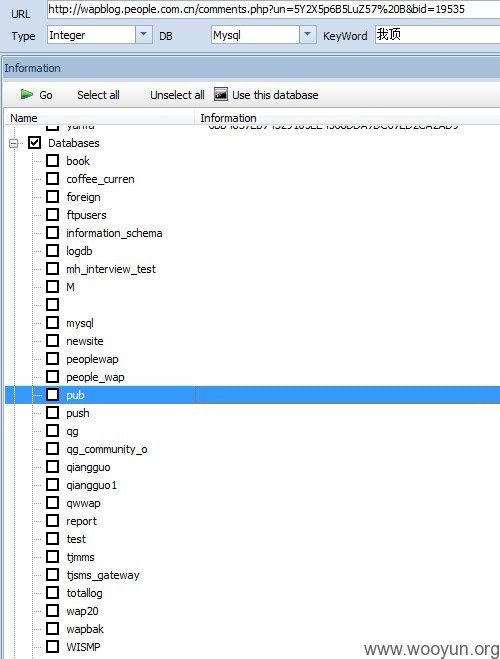
Task: Check the peoplewap checkbox
Action: [x=53, y=358]
